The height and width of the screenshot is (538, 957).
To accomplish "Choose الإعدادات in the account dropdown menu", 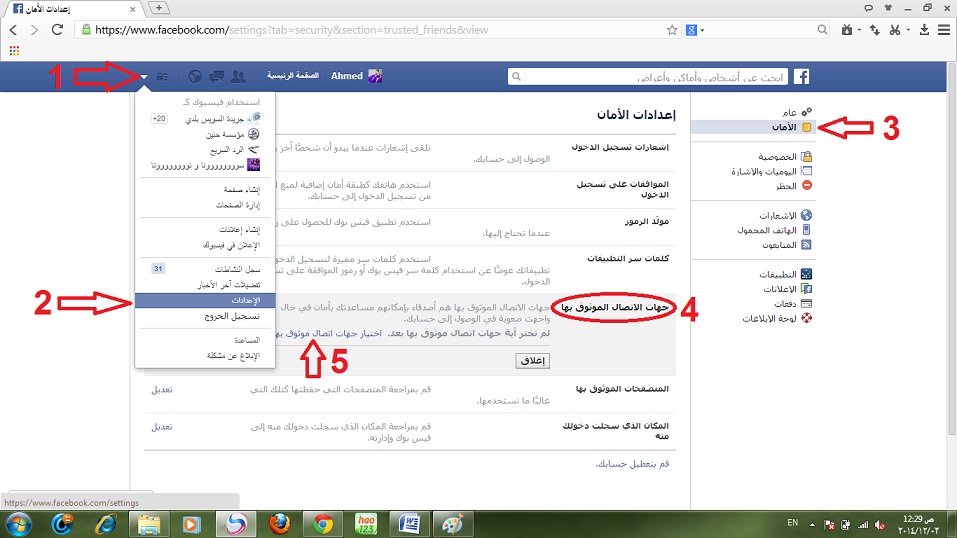I will pyautogui.click(x=205, y=300).
